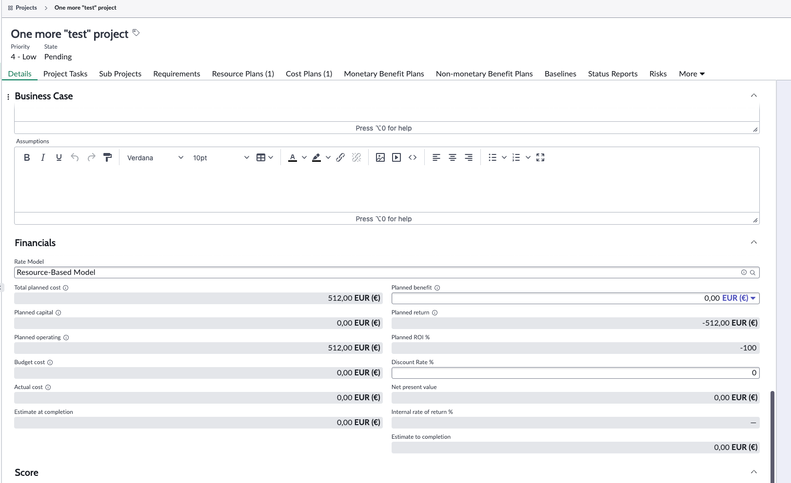Viewport: 791px width, 483px height.
Task: Collapse the Score section
Action: pyautogui.click(x=754, y=472)
